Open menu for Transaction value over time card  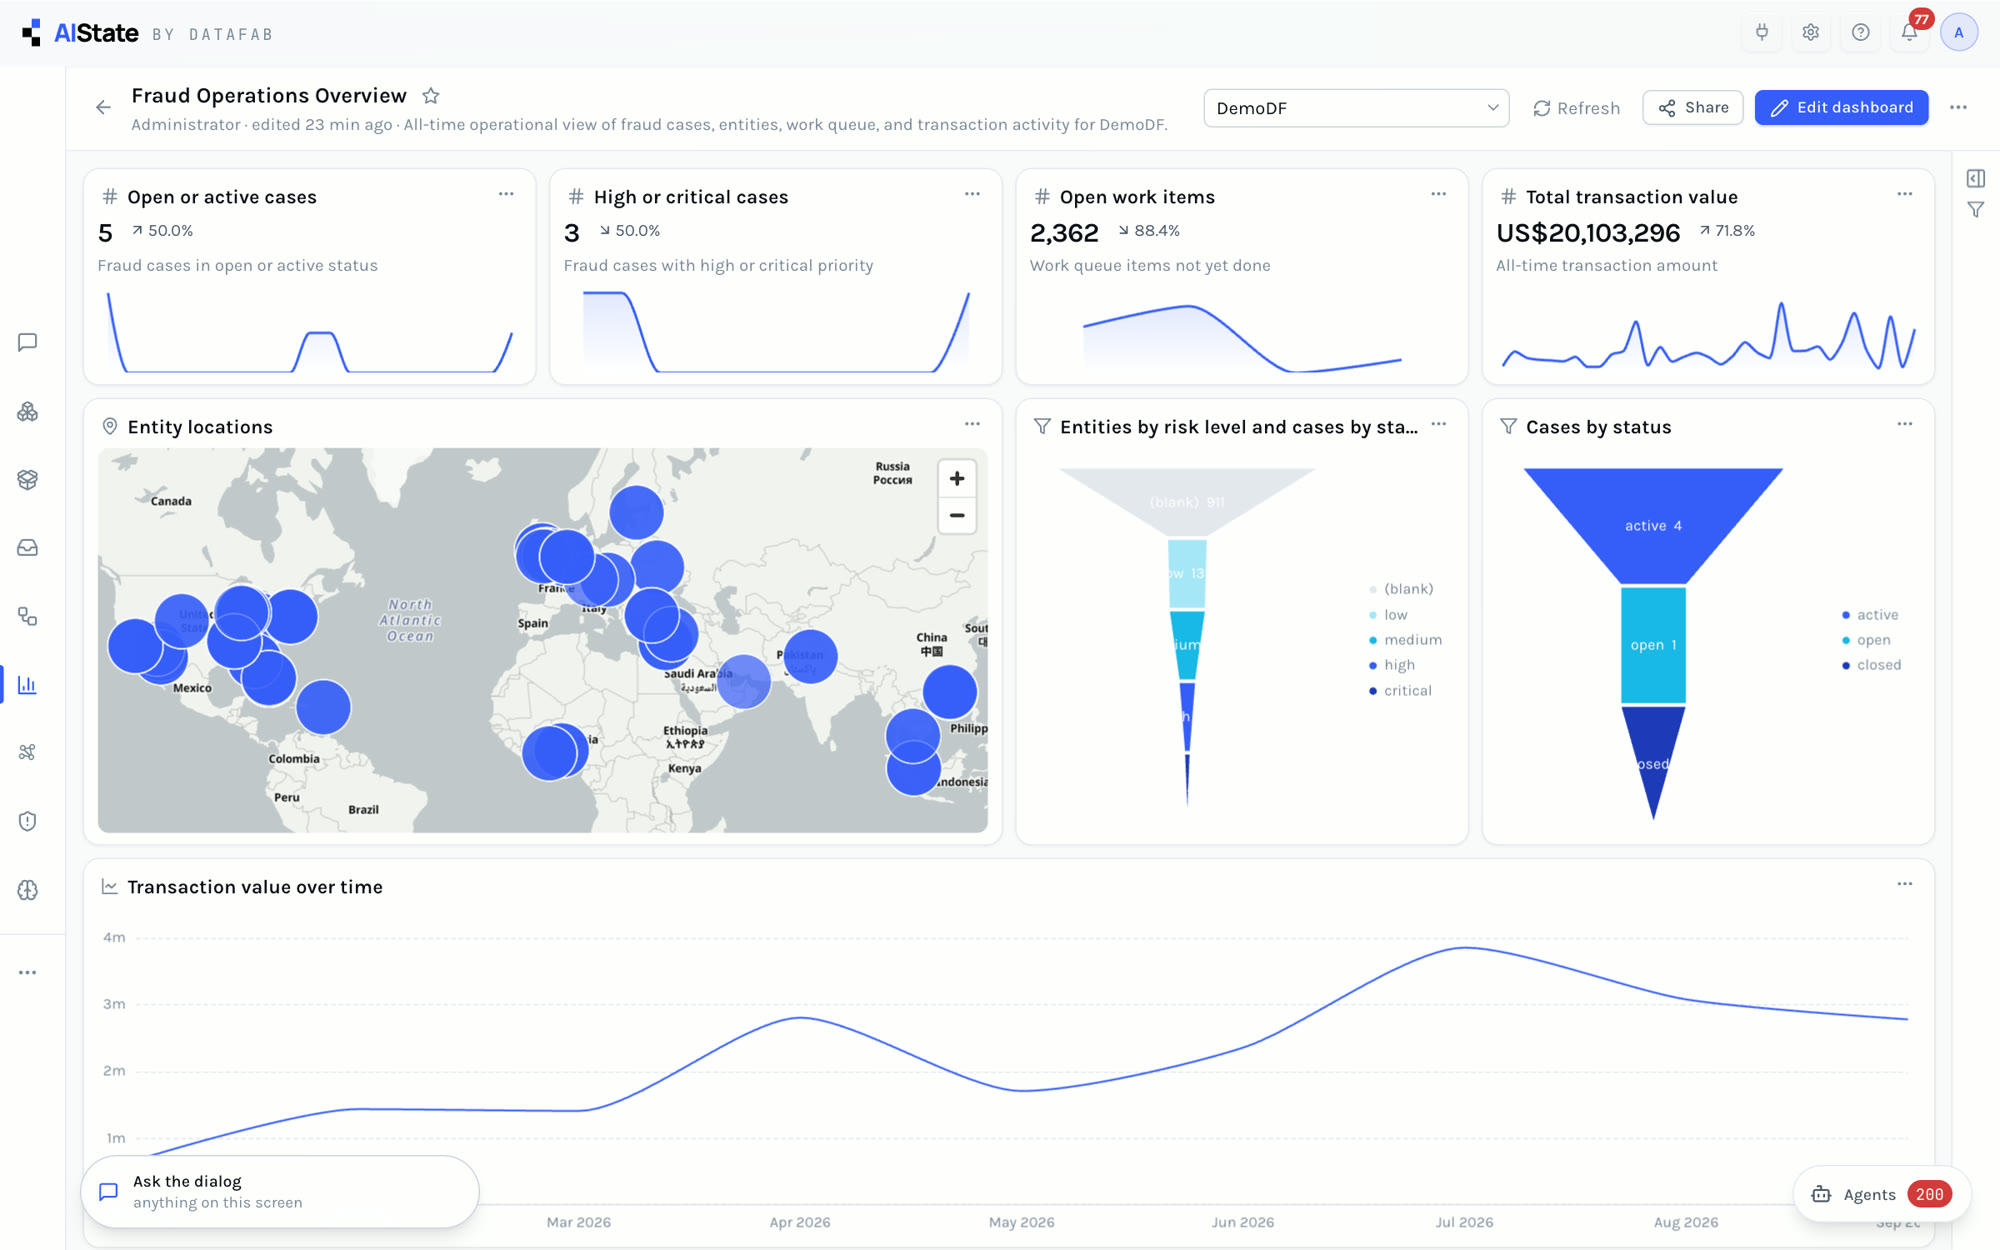[x=1904, y=885]
